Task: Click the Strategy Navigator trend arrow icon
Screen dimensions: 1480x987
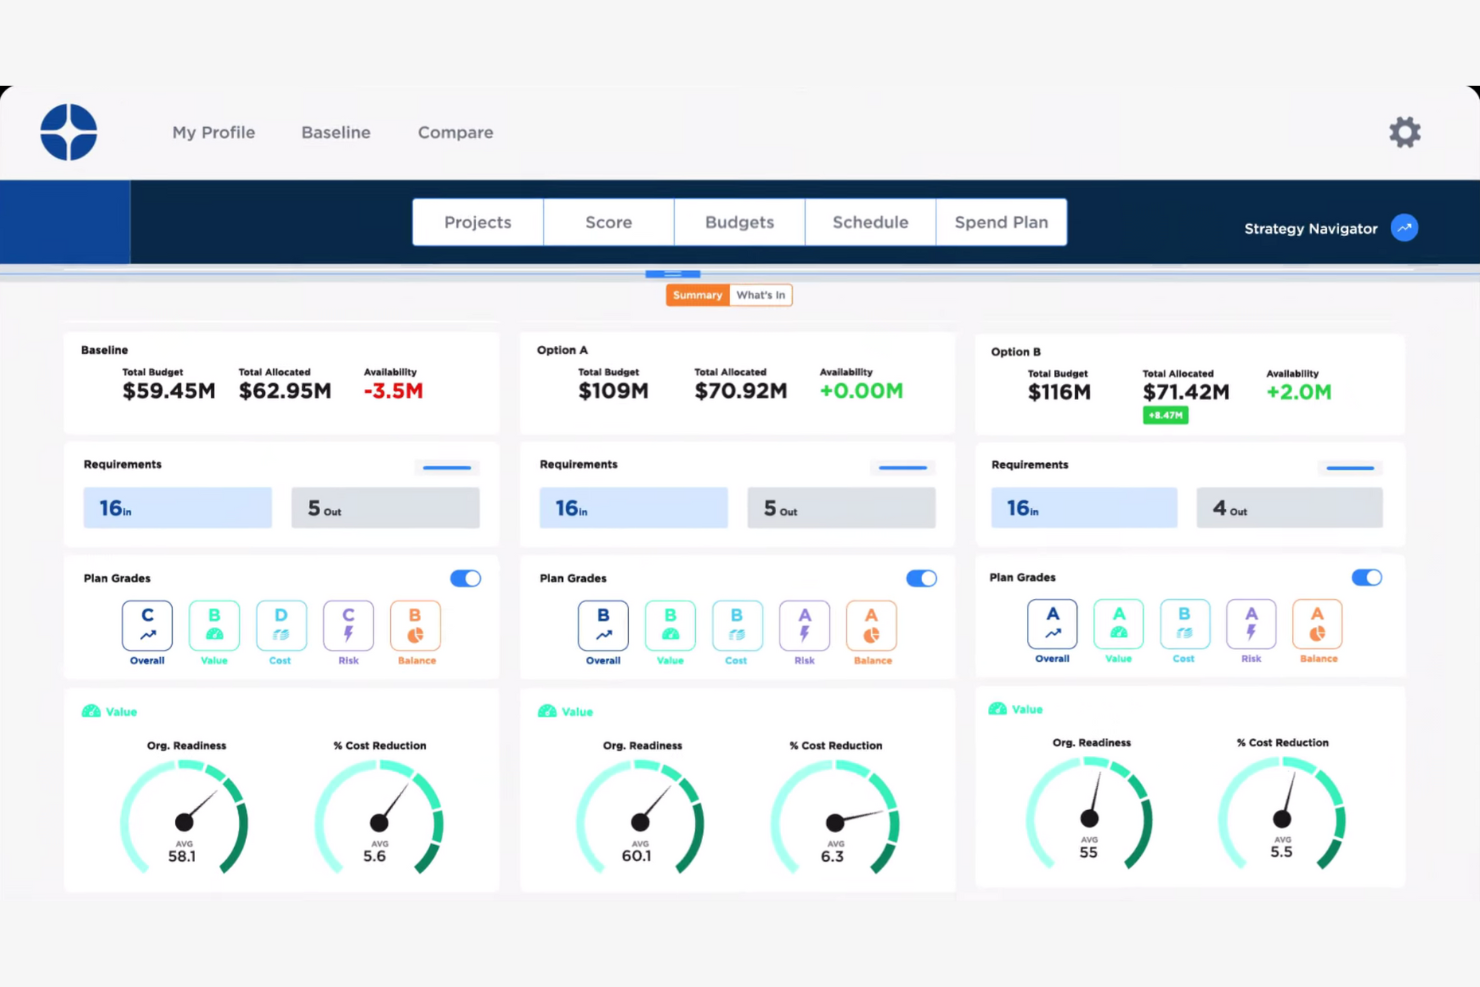Action: click(x=1404, y=228)
